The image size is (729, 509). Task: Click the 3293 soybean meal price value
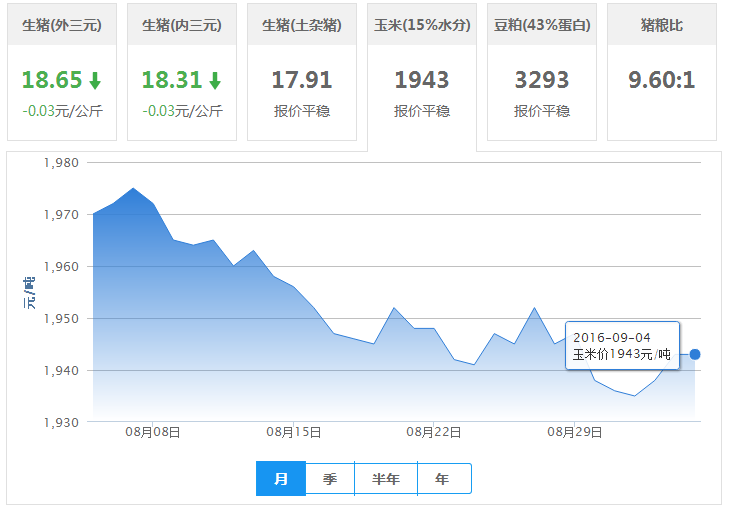click(x=542, y=80)
